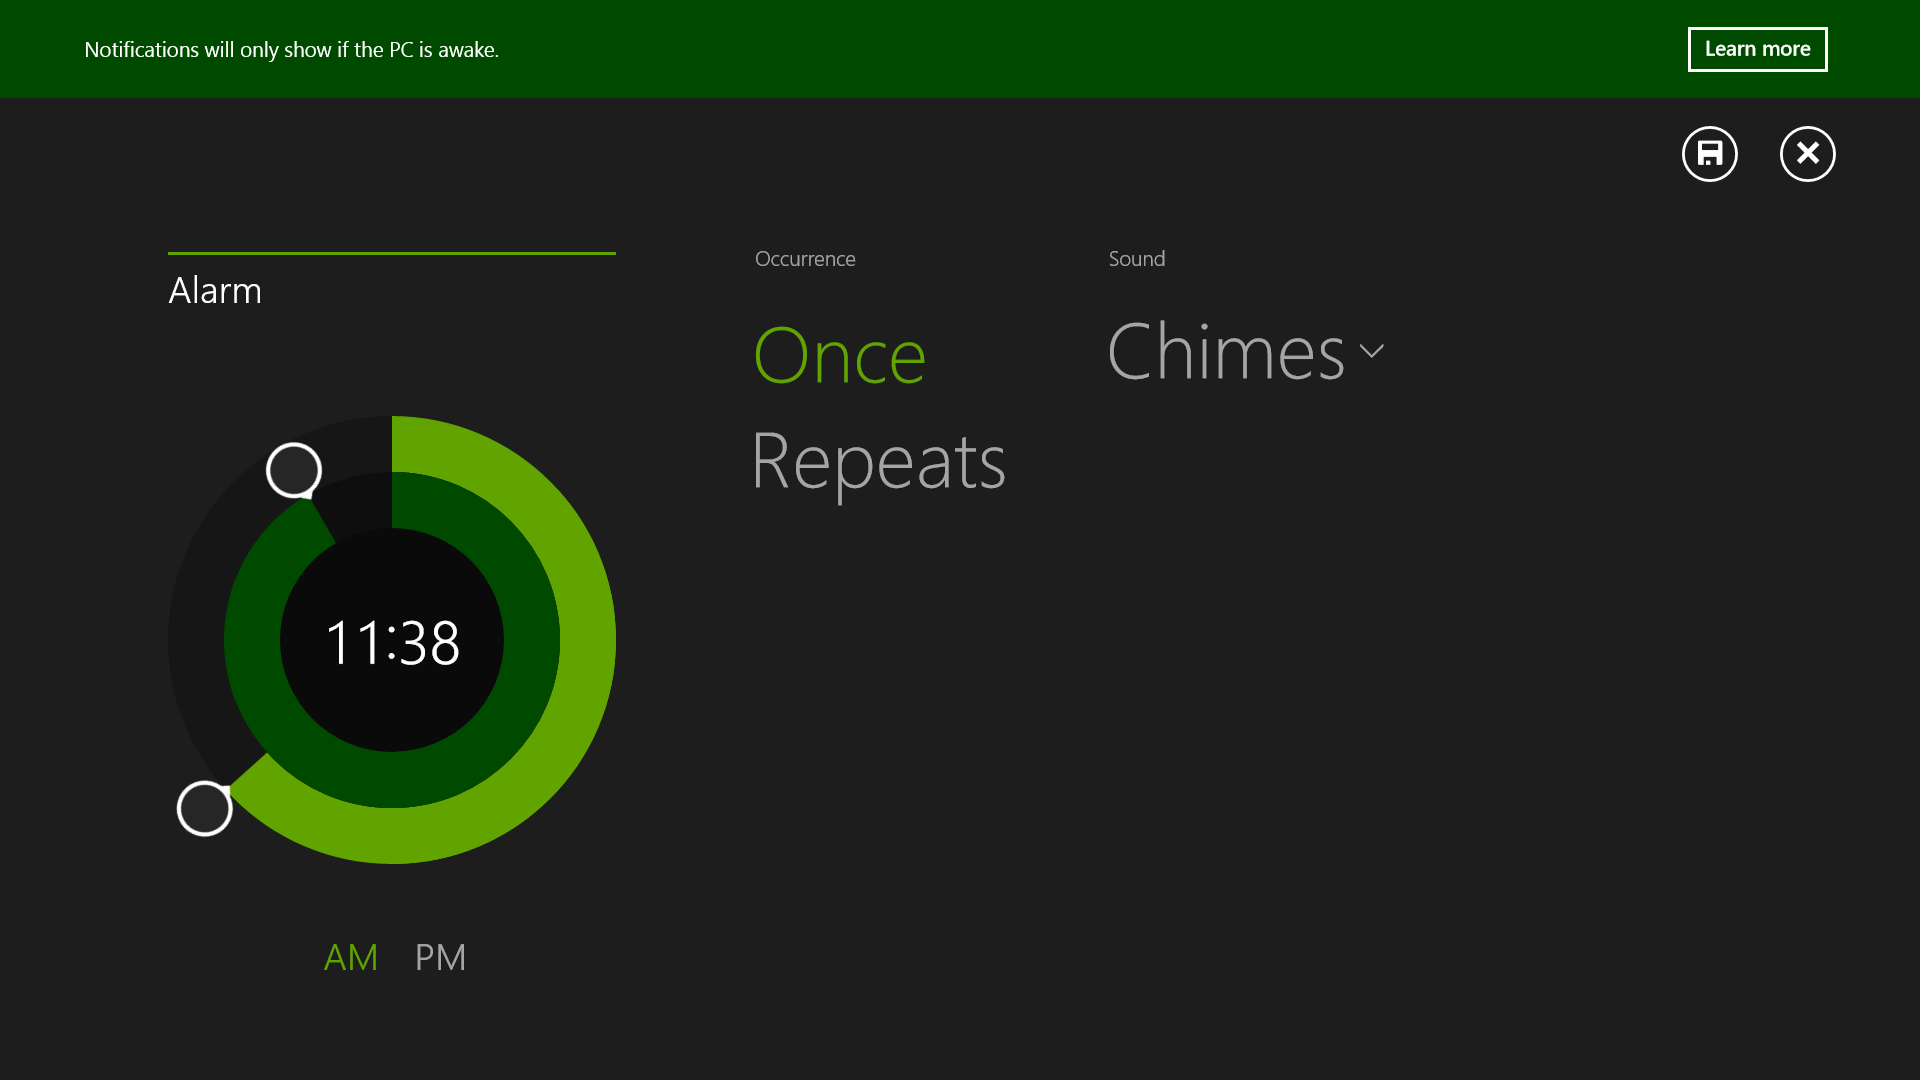
Task: Click the chevron arrow beside Chimes
Action: 1372,351
